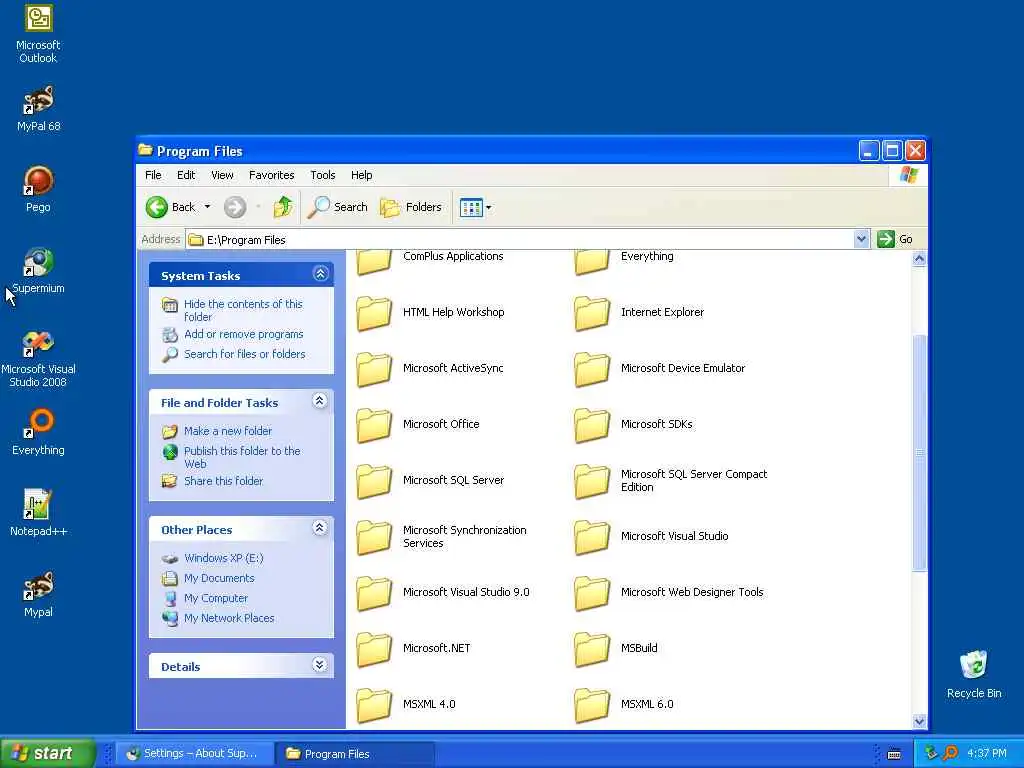
Task: Click the vertical scrollbar up arrow
Action: (x=920, y=259)
